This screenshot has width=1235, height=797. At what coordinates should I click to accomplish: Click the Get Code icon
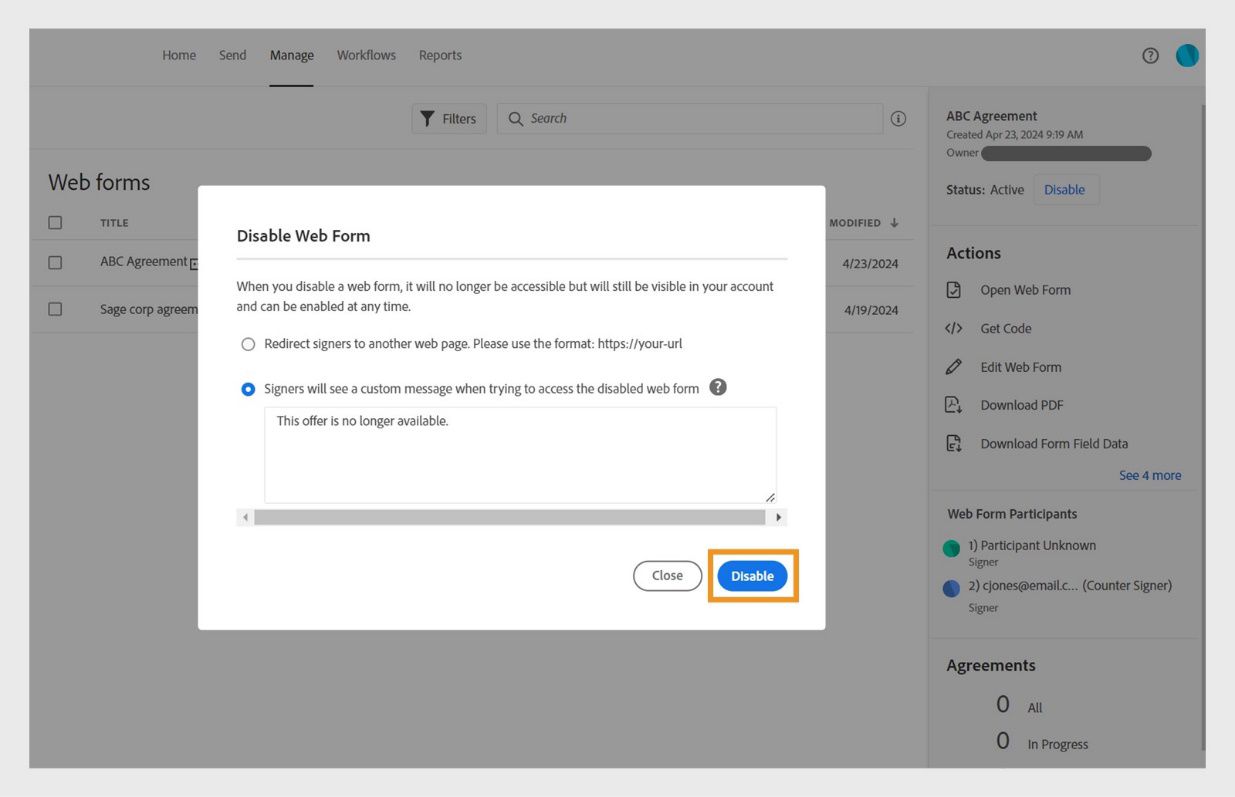[954, 329]
